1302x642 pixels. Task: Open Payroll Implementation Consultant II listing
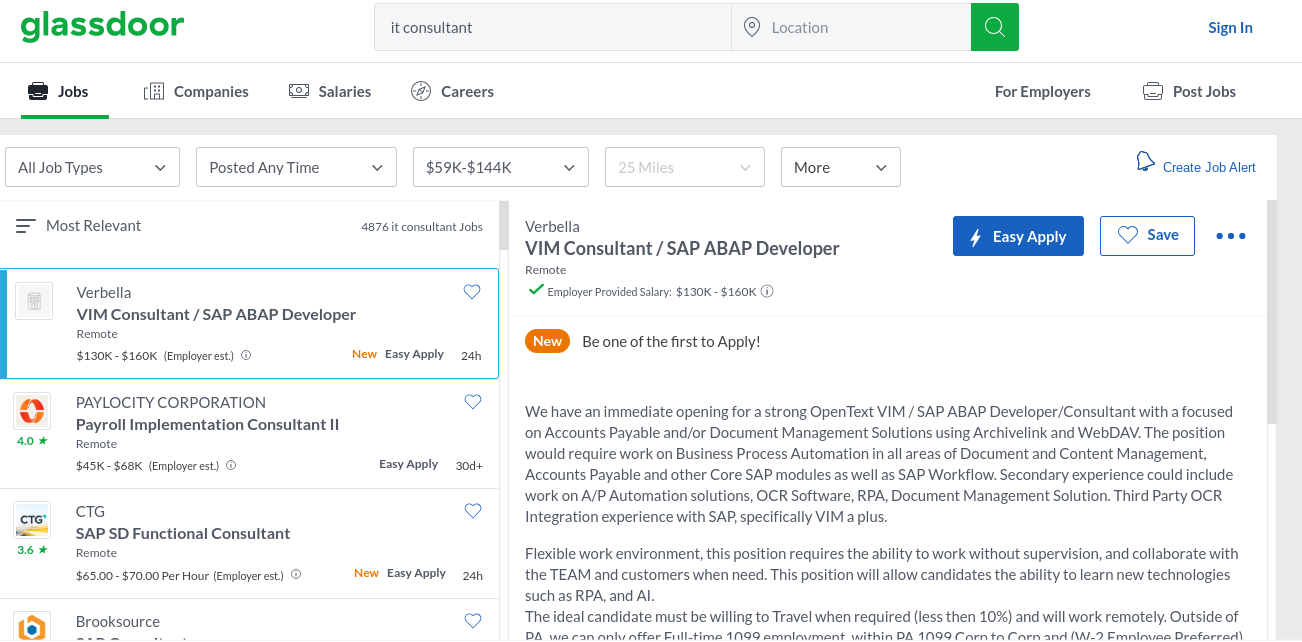[208, 424]
